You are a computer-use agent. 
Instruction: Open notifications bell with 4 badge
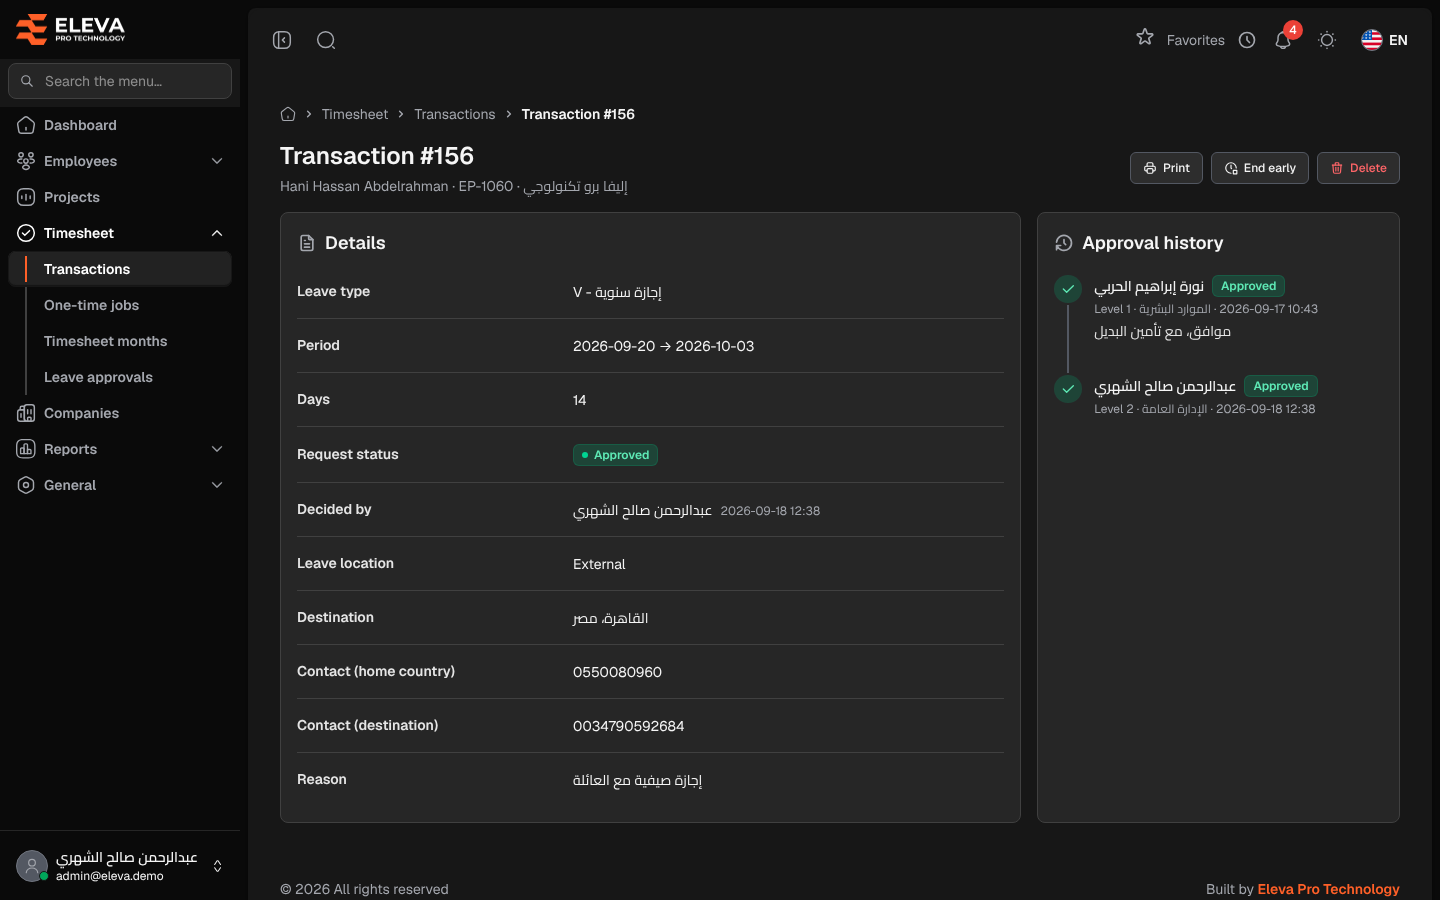point(1283,40)
